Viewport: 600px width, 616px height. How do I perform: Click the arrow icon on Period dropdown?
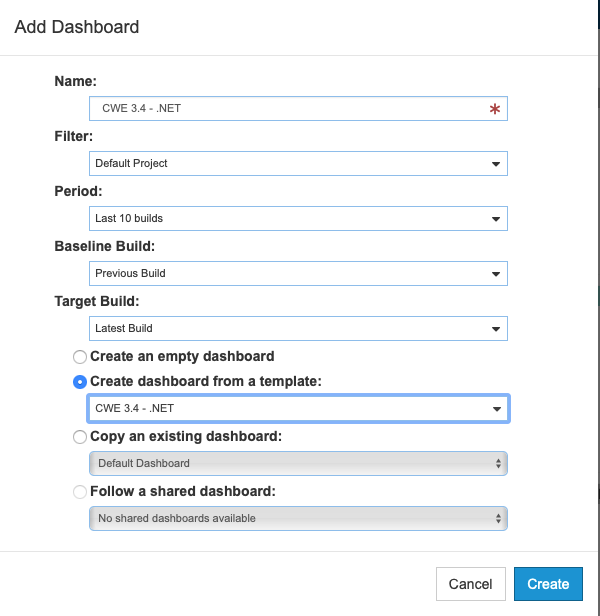pyautogui.click(x=496, y=219)
